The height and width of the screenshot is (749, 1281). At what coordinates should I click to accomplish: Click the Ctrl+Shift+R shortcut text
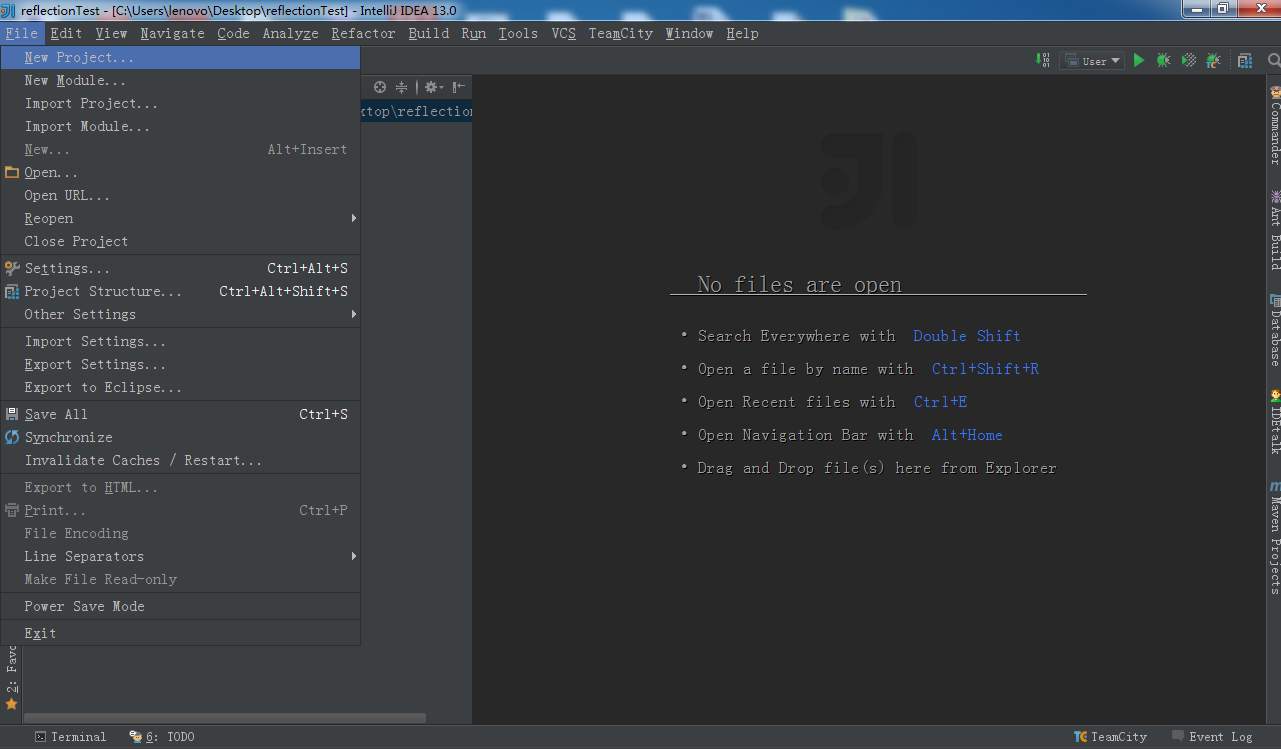click(985, 369)
